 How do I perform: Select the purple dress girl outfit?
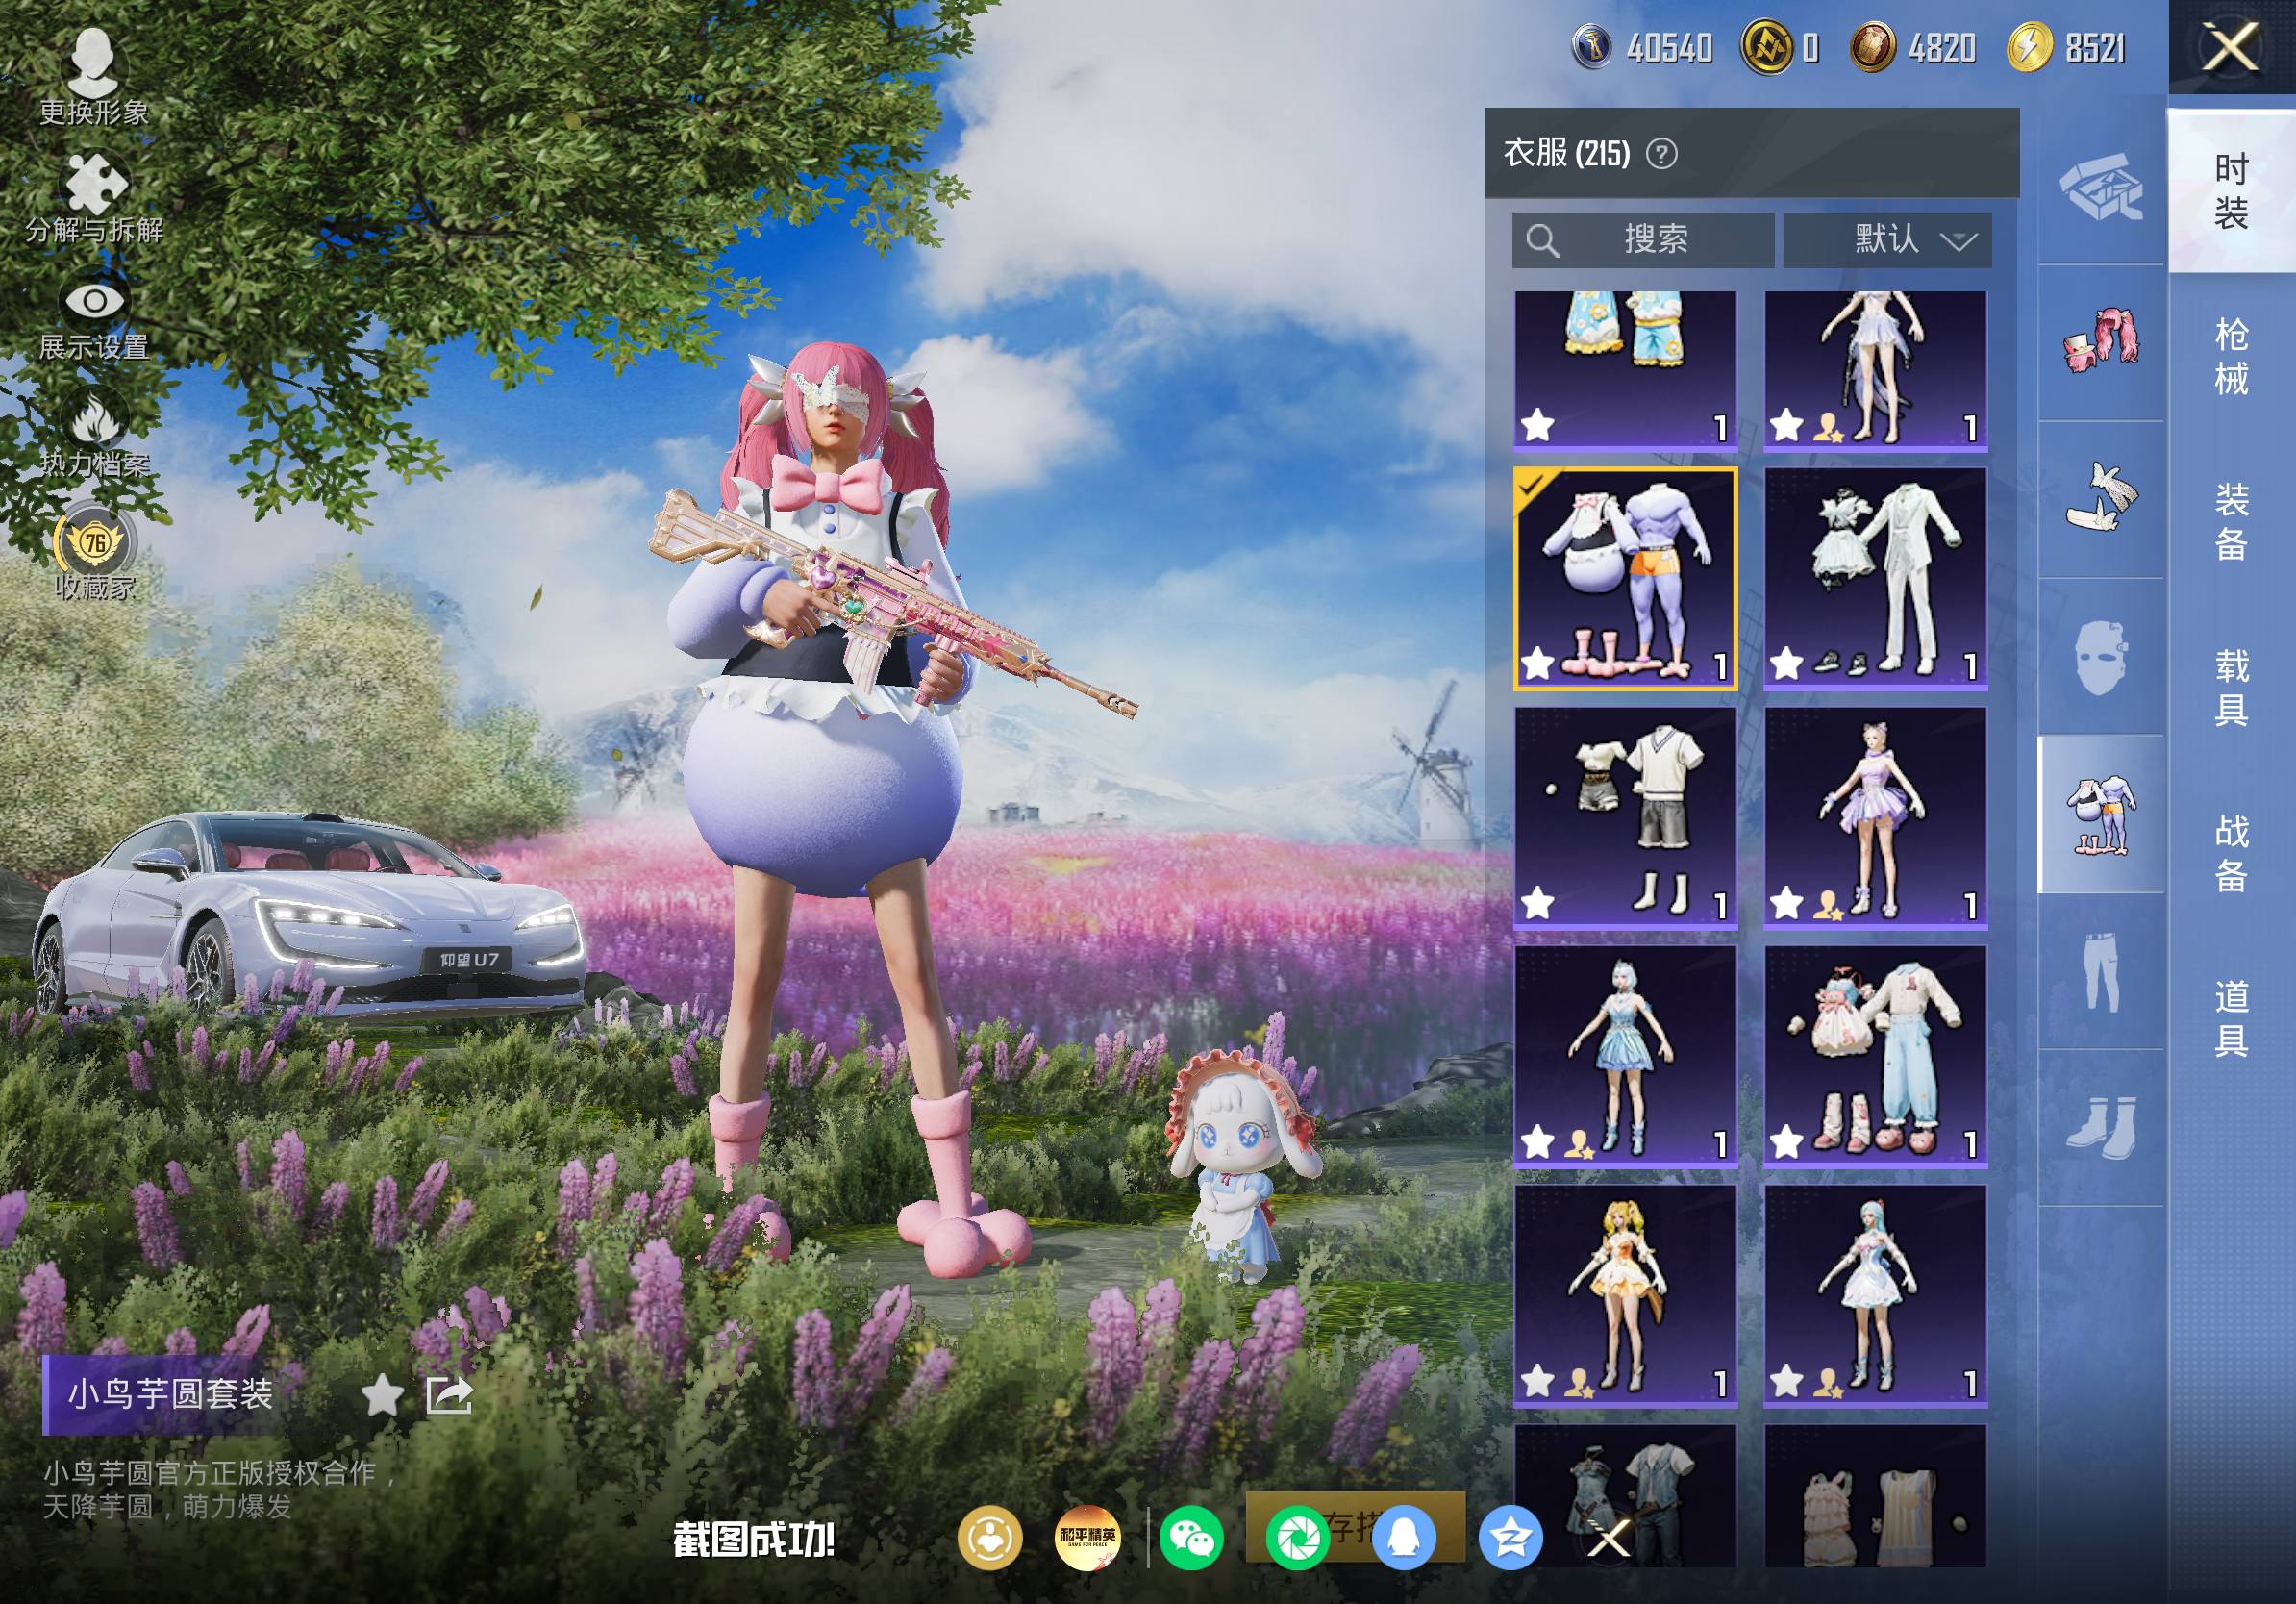(1875, 817)
